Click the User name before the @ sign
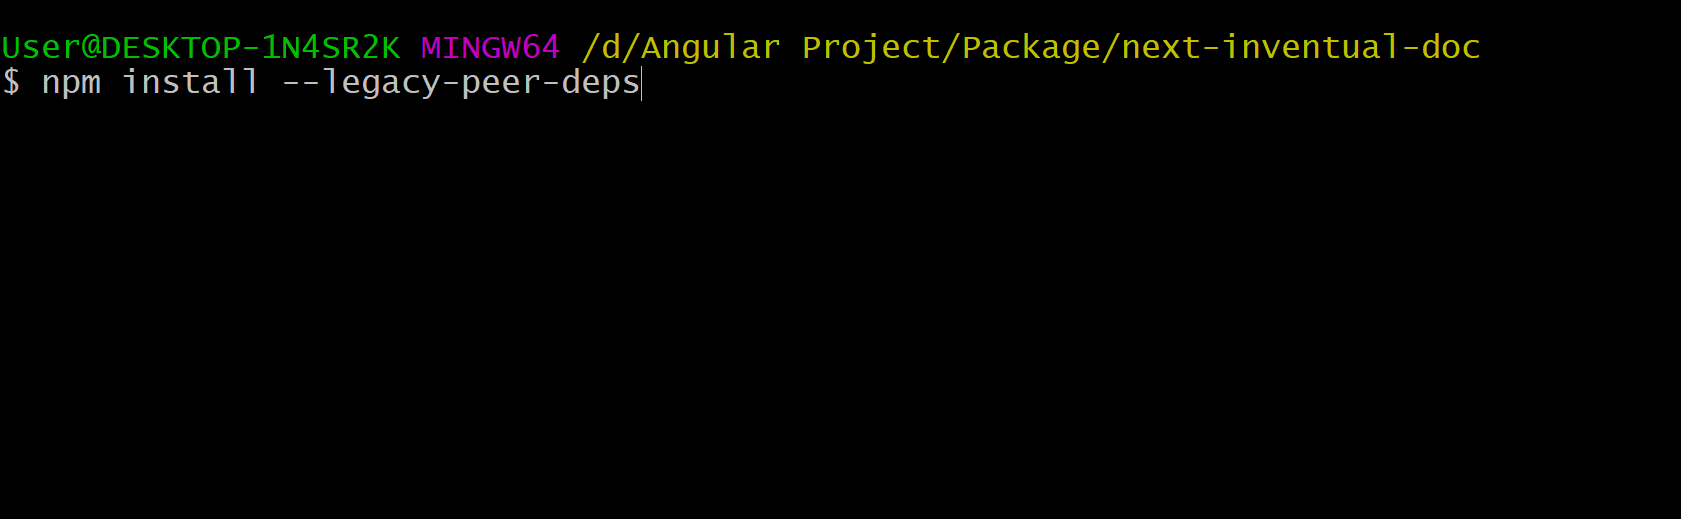The width and height of the screenshot is (1681, 519). [41, 47]
